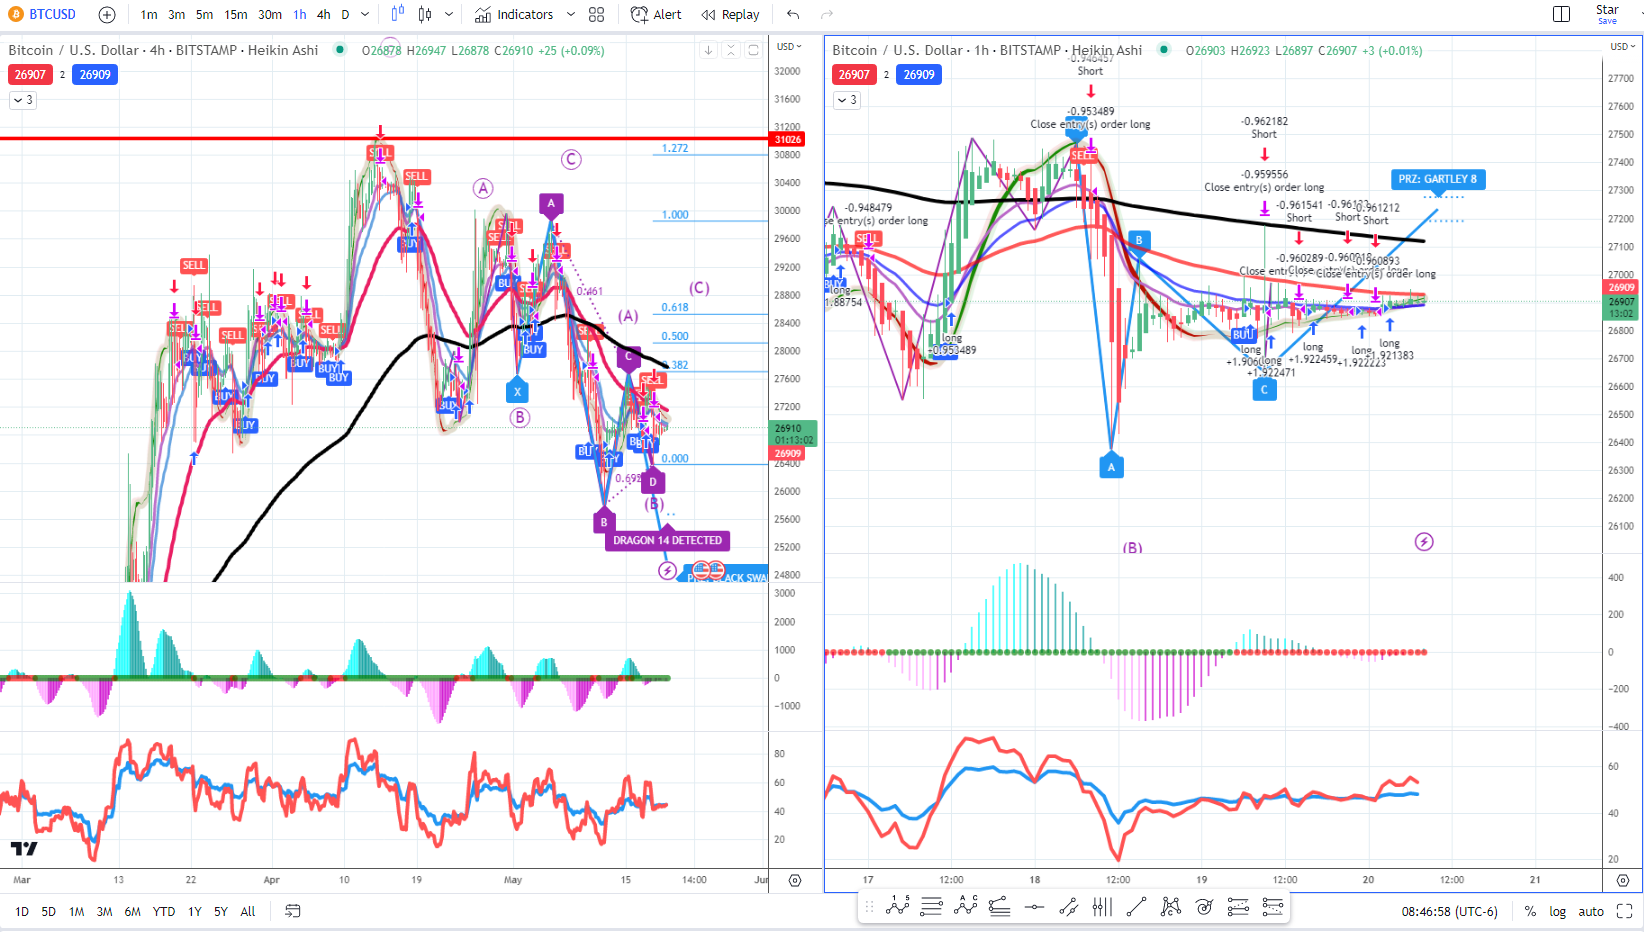The width and height of the screenshot is (1644, 932).
Task: Move the left 4h pane down
Action: coord(708,50)
